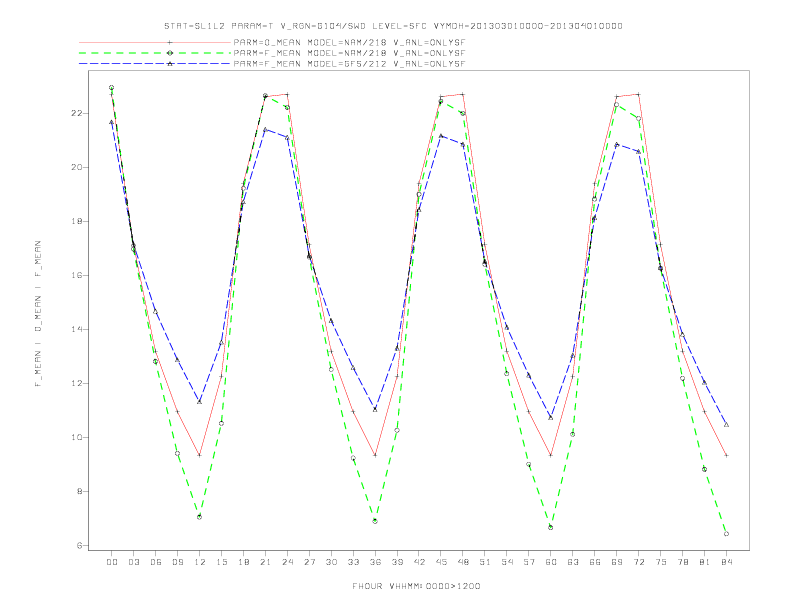Click x-axis forecast hour label 81

(x=705, y=562)
